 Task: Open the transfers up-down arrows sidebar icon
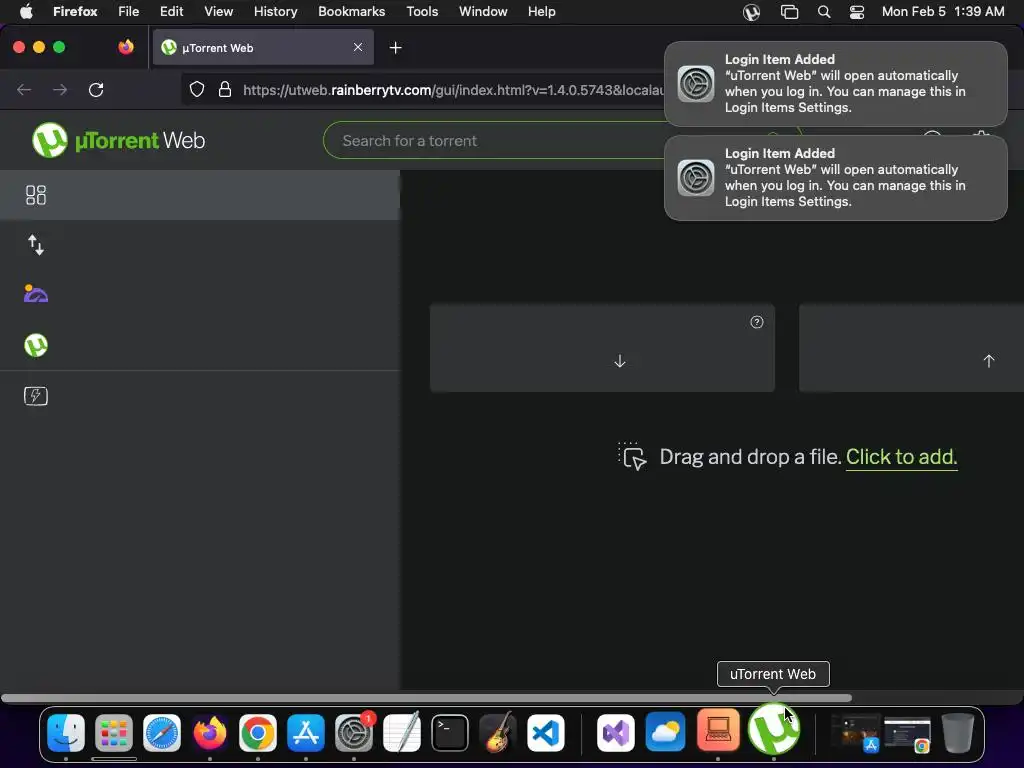(x=36, y=245)
